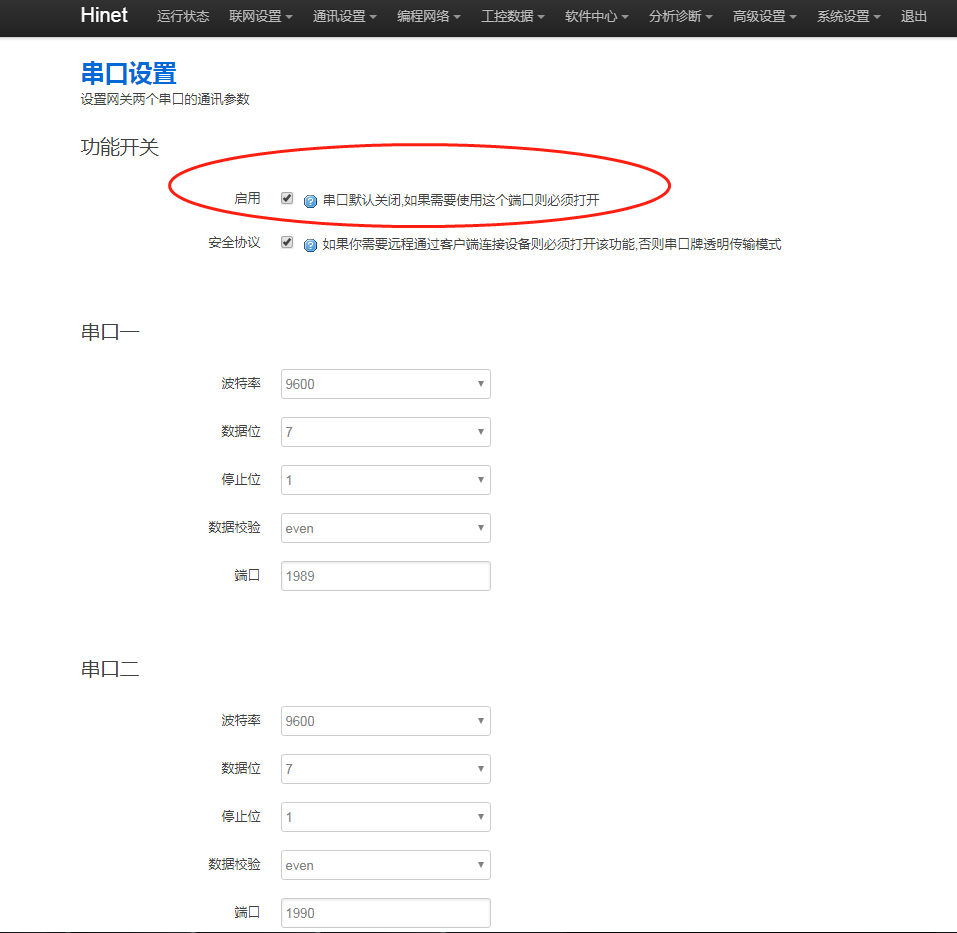Image resolution: width=957 pixels, height=933 pixels.
Task: Expand the 工控数据 menu
Action: point(512,17)
